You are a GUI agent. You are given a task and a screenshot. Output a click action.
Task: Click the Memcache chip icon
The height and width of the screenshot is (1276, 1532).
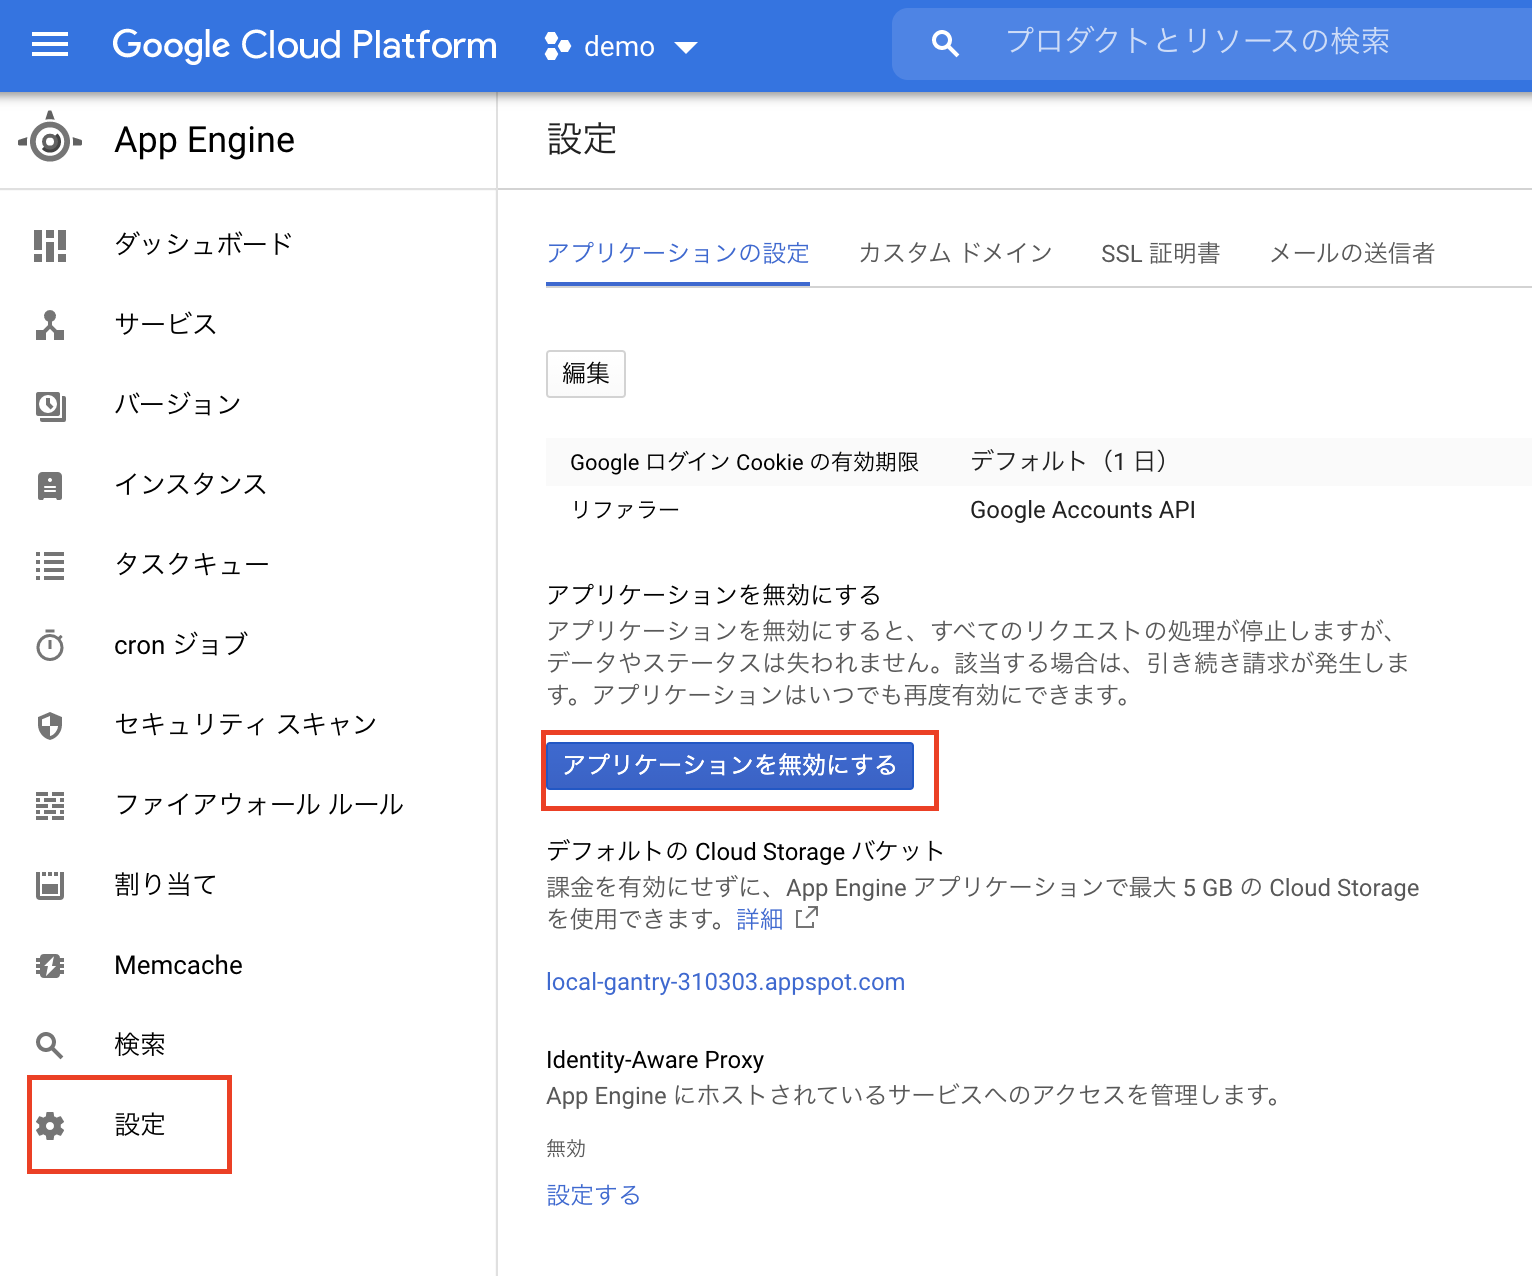(50, 965)
